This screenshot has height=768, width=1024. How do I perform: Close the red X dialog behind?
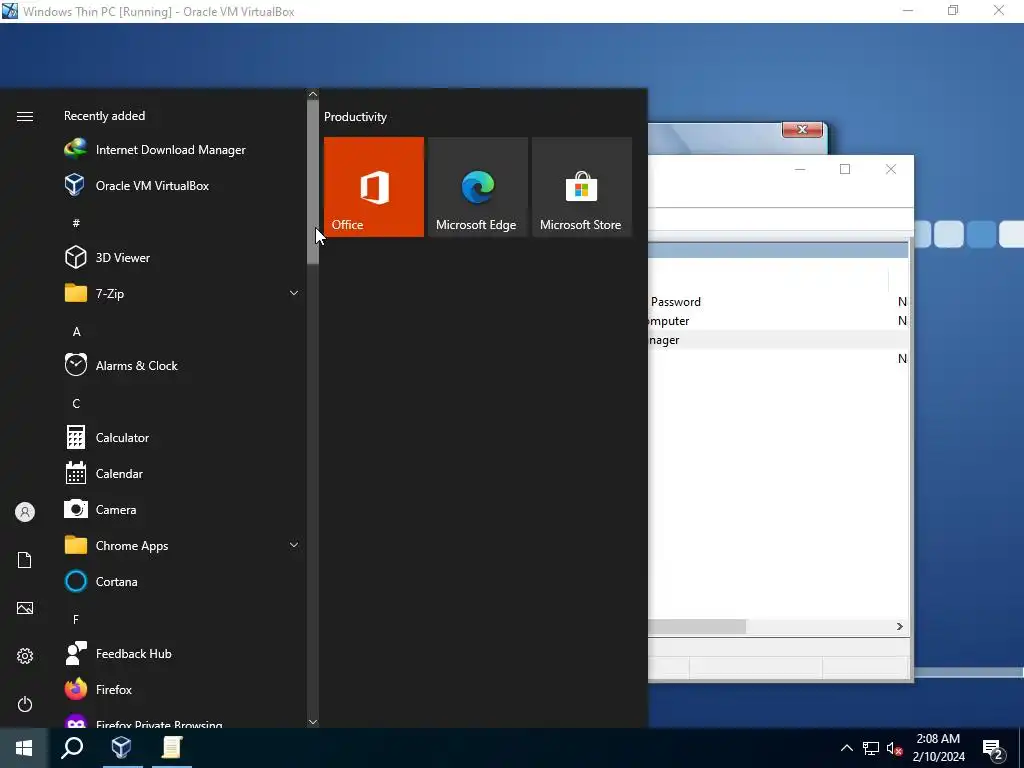coord(802,129)
